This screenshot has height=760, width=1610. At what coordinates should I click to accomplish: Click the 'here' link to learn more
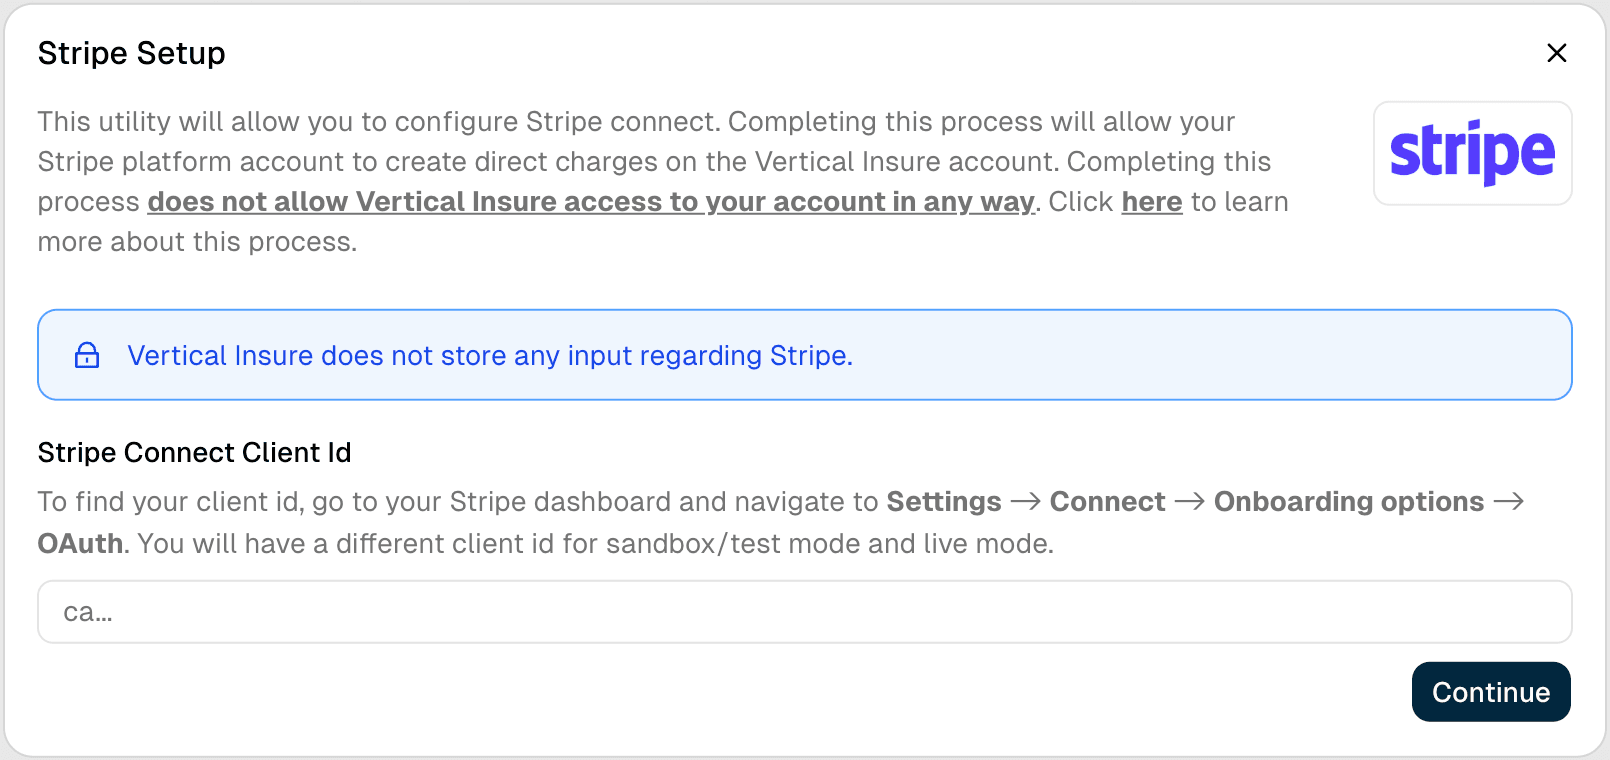[x=1151, y=201]
